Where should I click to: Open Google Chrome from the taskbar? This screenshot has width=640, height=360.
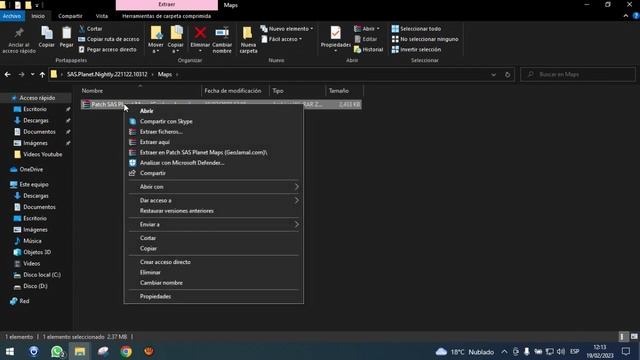pos(126,351)
